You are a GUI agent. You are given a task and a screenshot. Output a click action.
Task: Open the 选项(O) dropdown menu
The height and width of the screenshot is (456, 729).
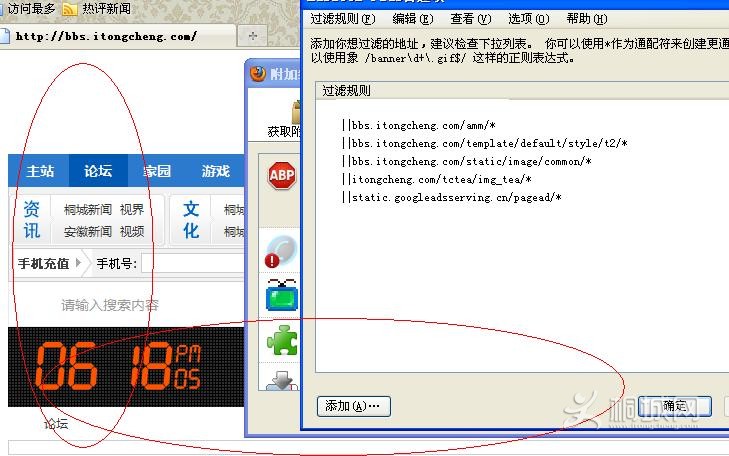coord(528,19)
